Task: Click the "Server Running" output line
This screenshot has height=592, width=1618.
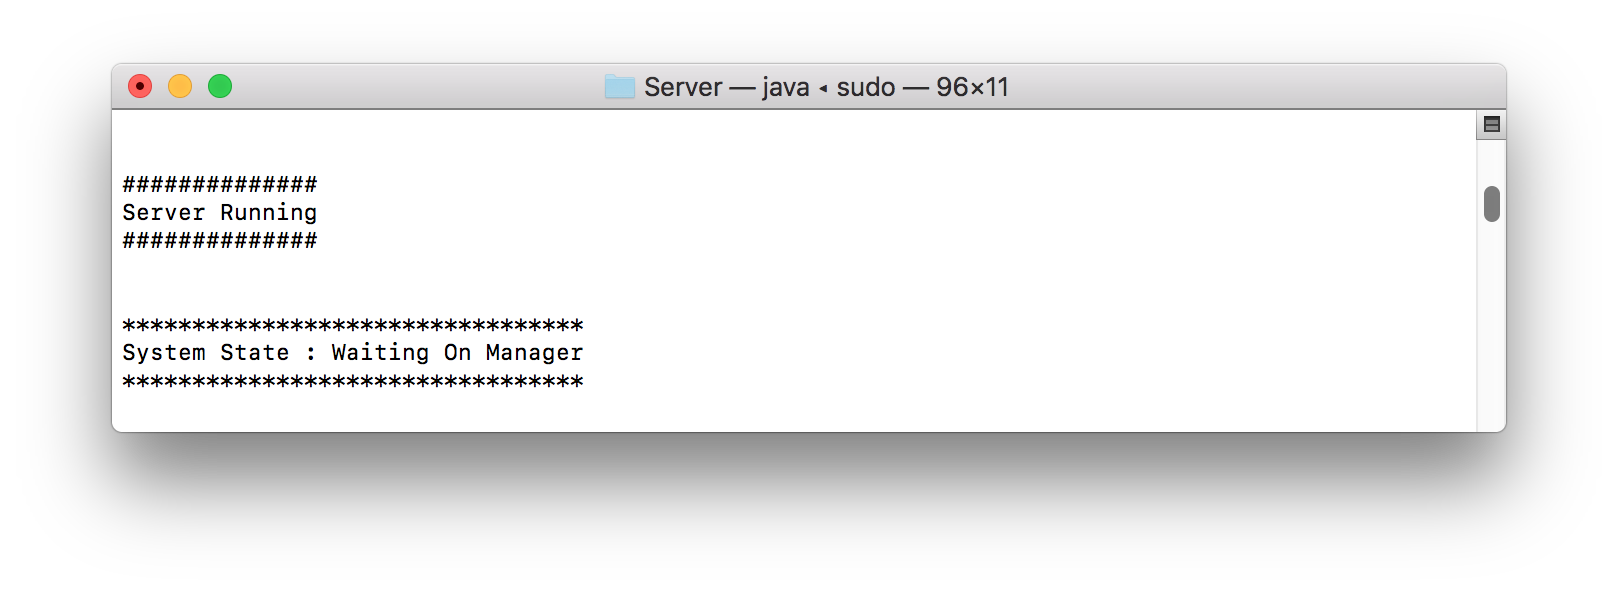Action: tap(220, 212)
